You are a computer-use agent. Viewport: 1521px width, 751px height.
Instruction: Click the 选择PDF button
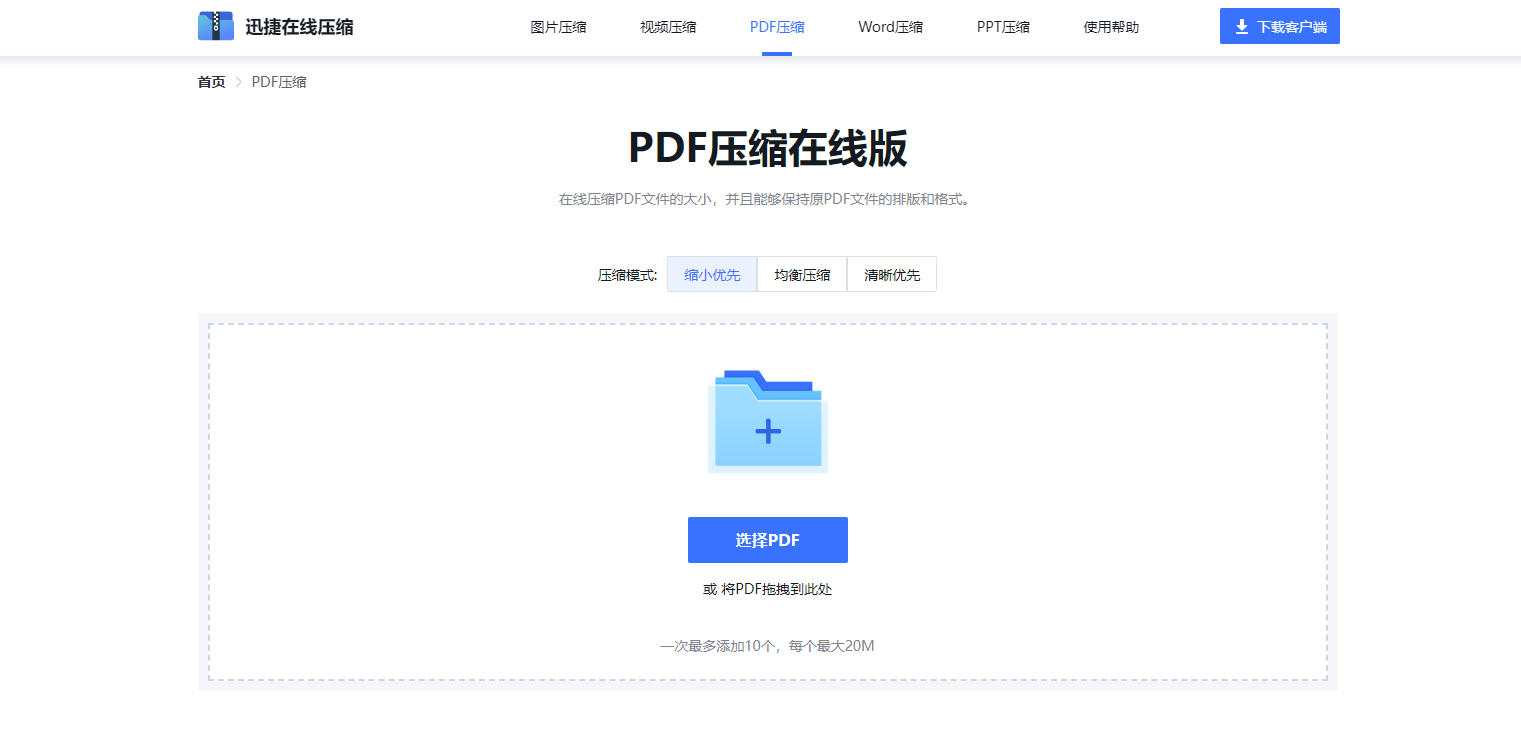767,539
